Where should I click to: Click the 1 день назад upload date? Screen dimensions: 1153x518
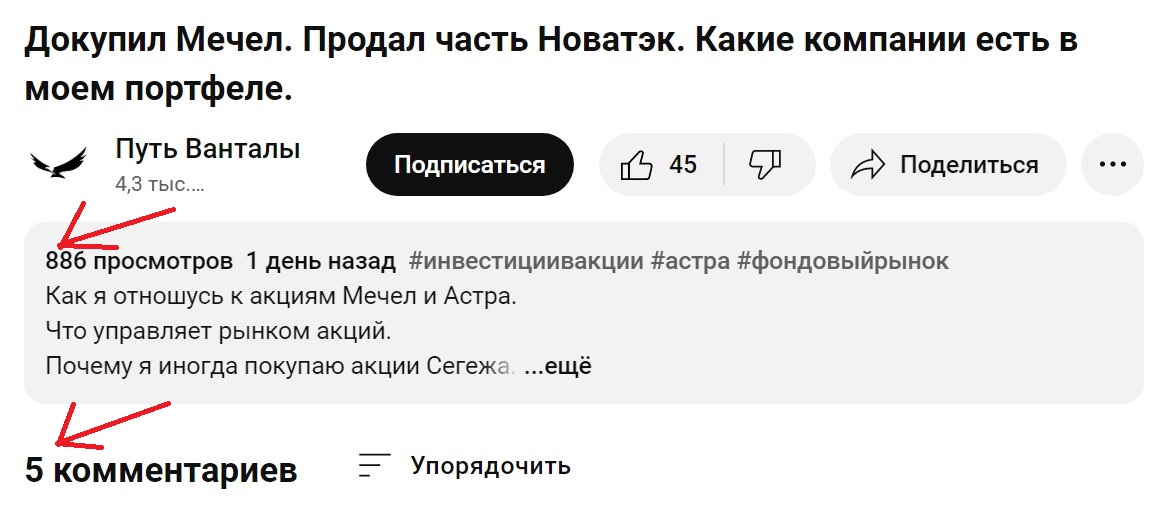pyautogui.click(x=321, y=262)
